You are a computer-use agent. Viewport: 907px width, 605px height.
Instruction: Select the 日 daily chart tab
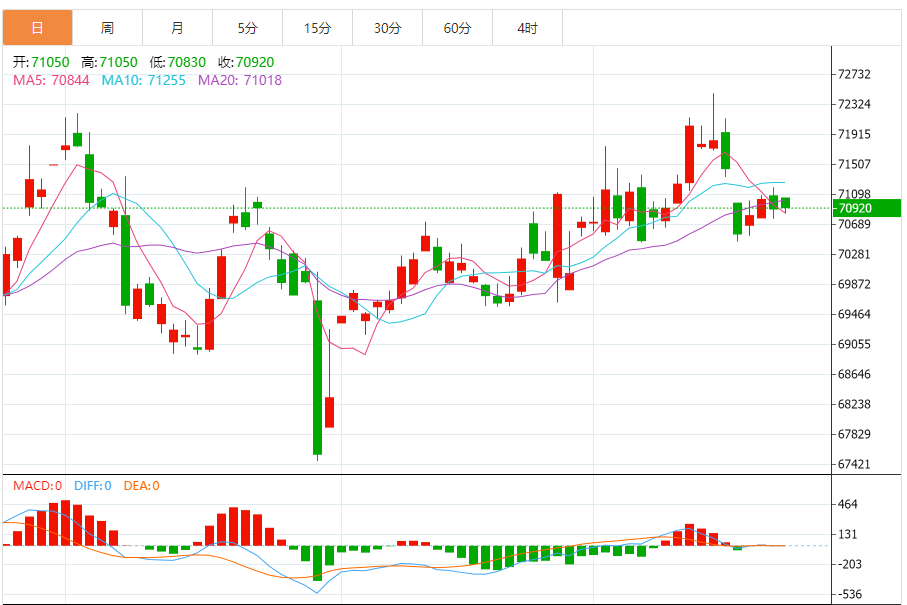coord(38,28)
